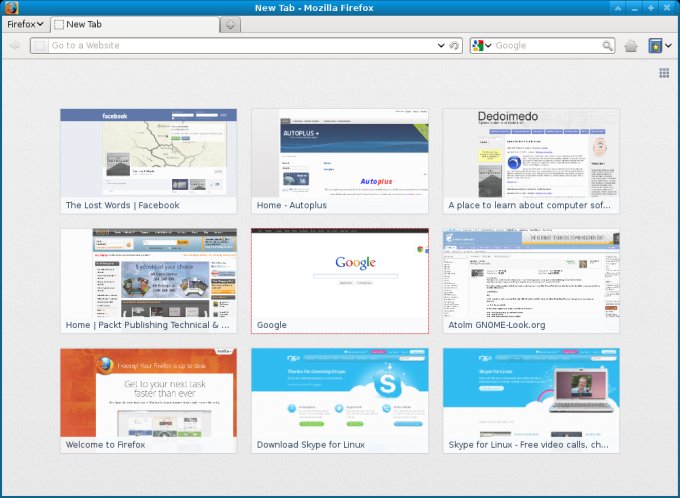Open the Atolm GNOME-Look.org thumbnail
Viewport: 680px width, 498px height.
[531, 281]
